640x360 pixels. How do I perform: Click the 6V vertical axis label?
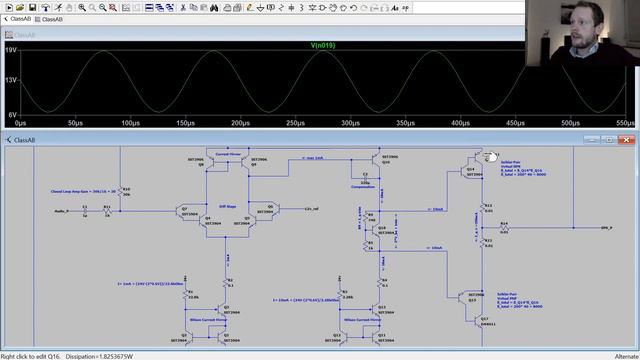12,115
